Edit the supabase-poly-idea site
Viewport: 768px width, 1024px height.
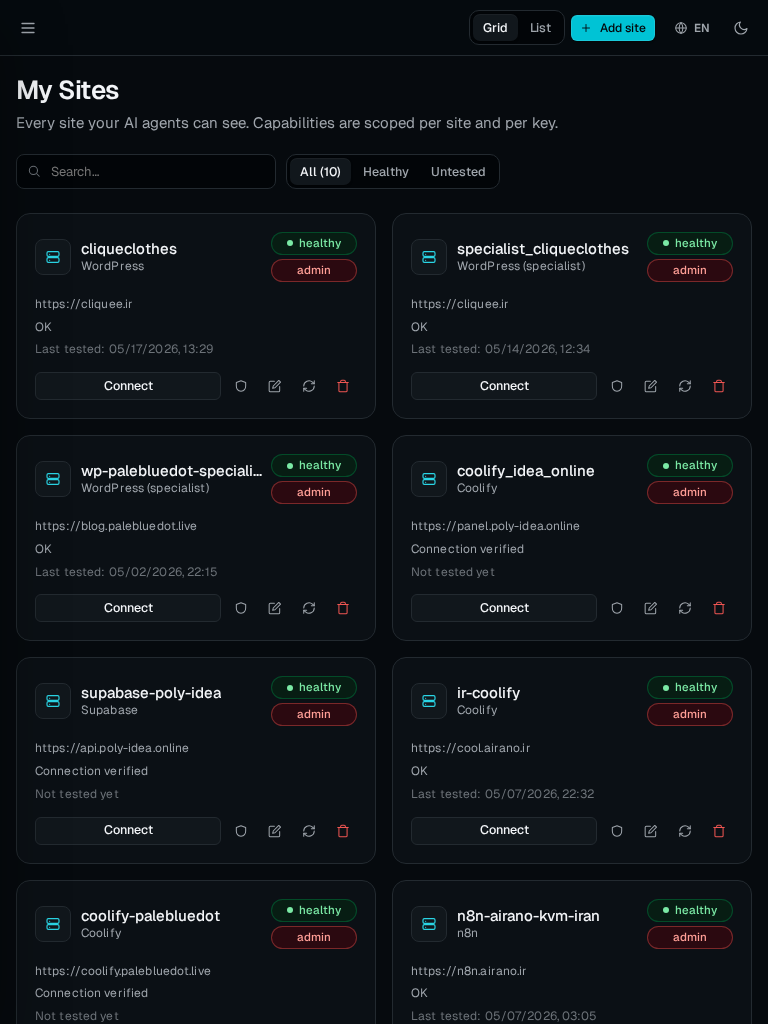pos(275,831)
